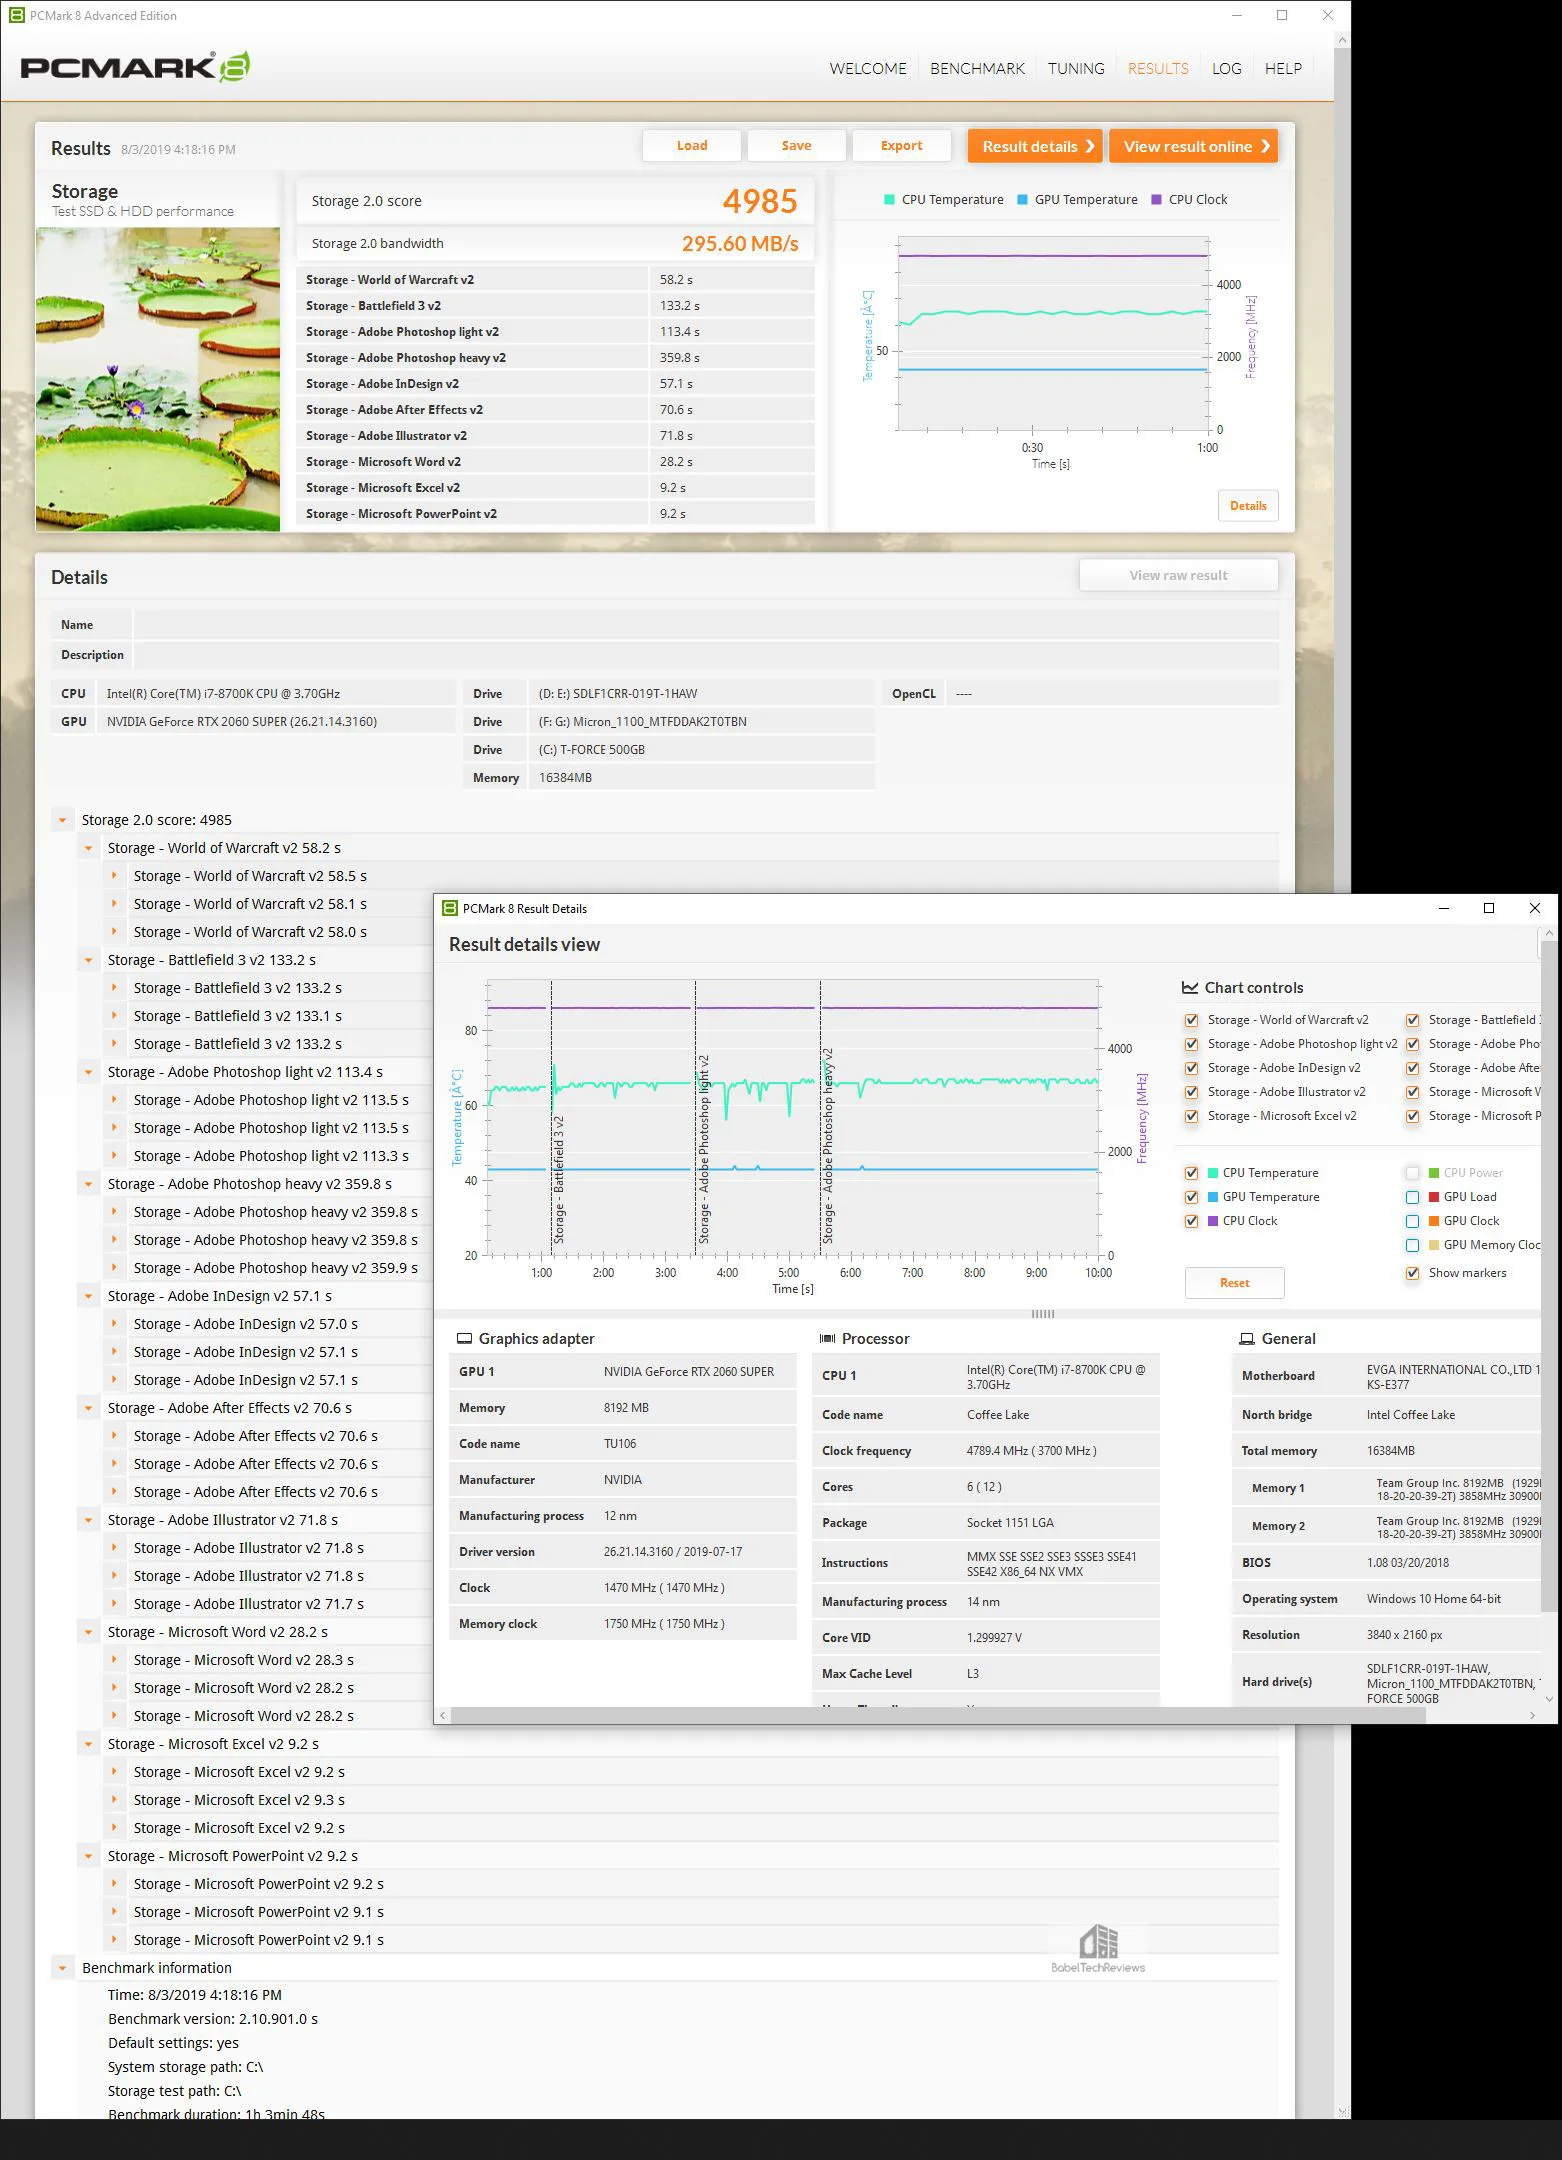1562x2160 pixels.
Task: Expand Storage - World of Warcraft v2 58.5 s
Action: pyautogui.click(x=114, y=876)
